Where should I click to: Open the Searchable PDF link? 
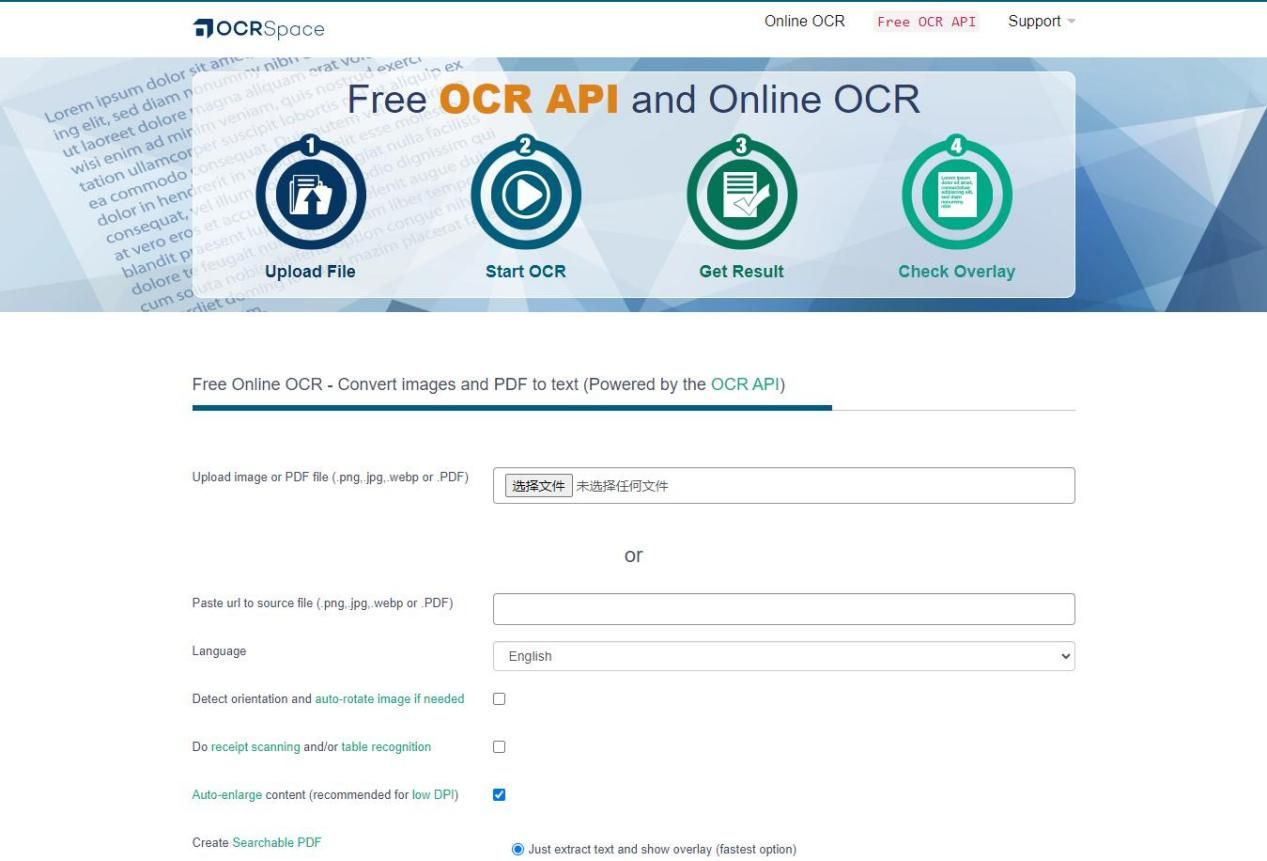point(277,843)
